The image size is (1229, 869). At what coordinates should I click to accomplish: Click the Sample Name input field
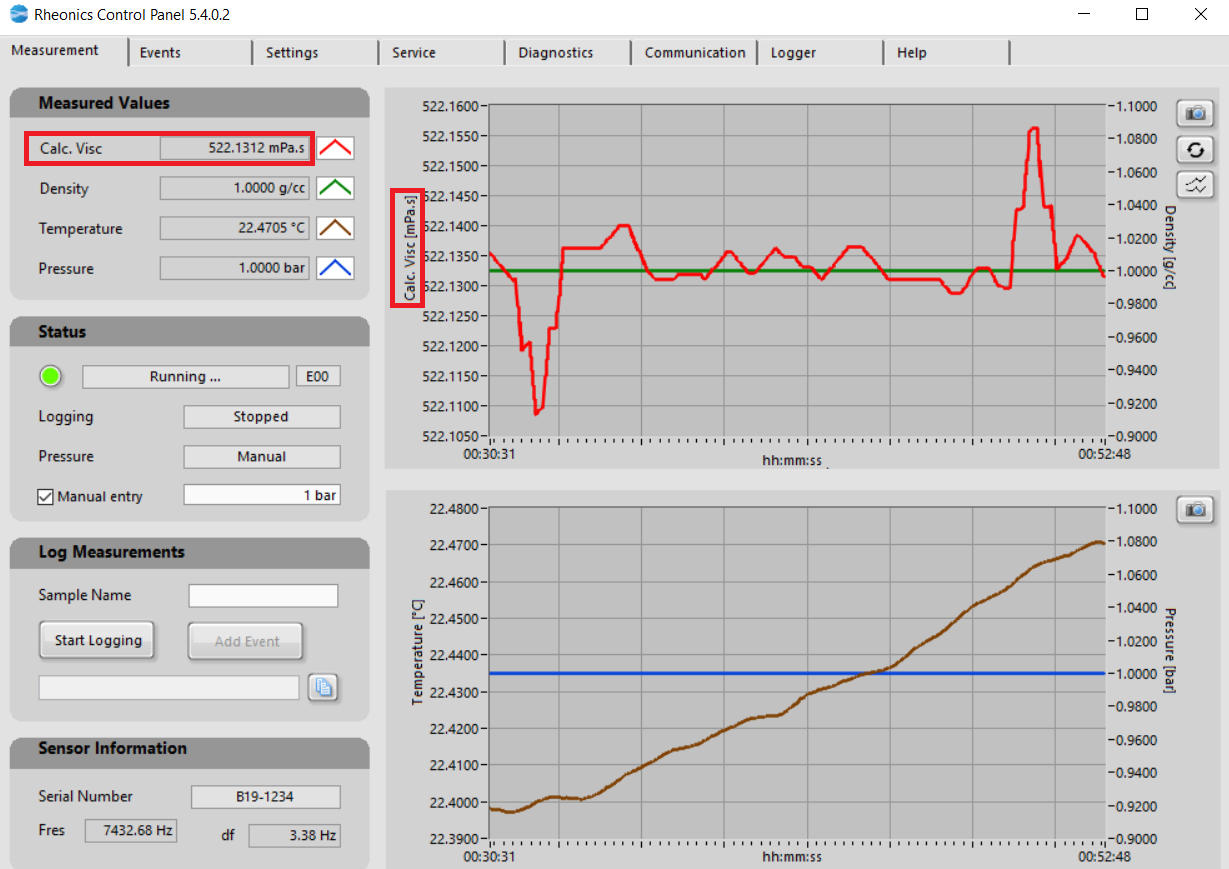click(x=263, y=596)
